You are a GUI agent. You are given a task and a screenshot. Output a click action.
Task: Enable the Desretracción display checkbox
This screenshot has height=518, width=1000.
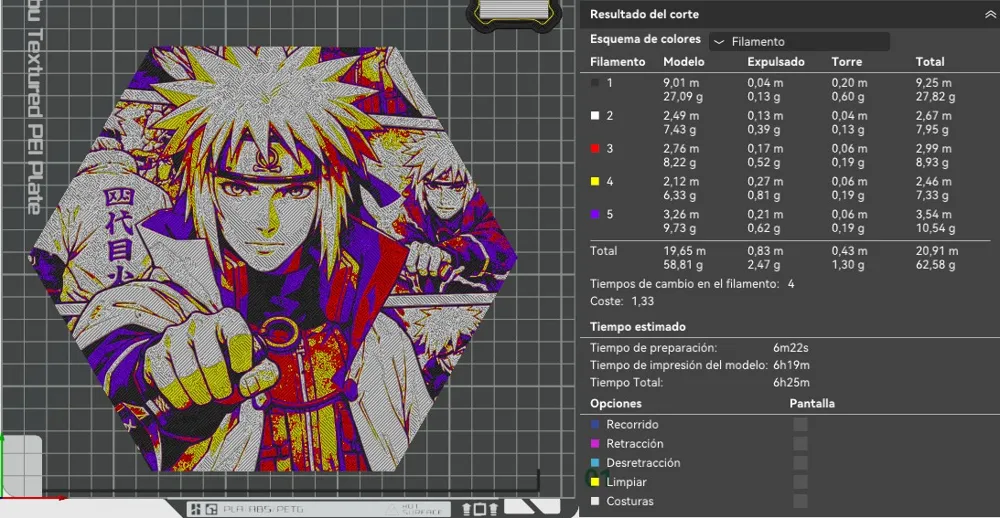tap(800, 462)
